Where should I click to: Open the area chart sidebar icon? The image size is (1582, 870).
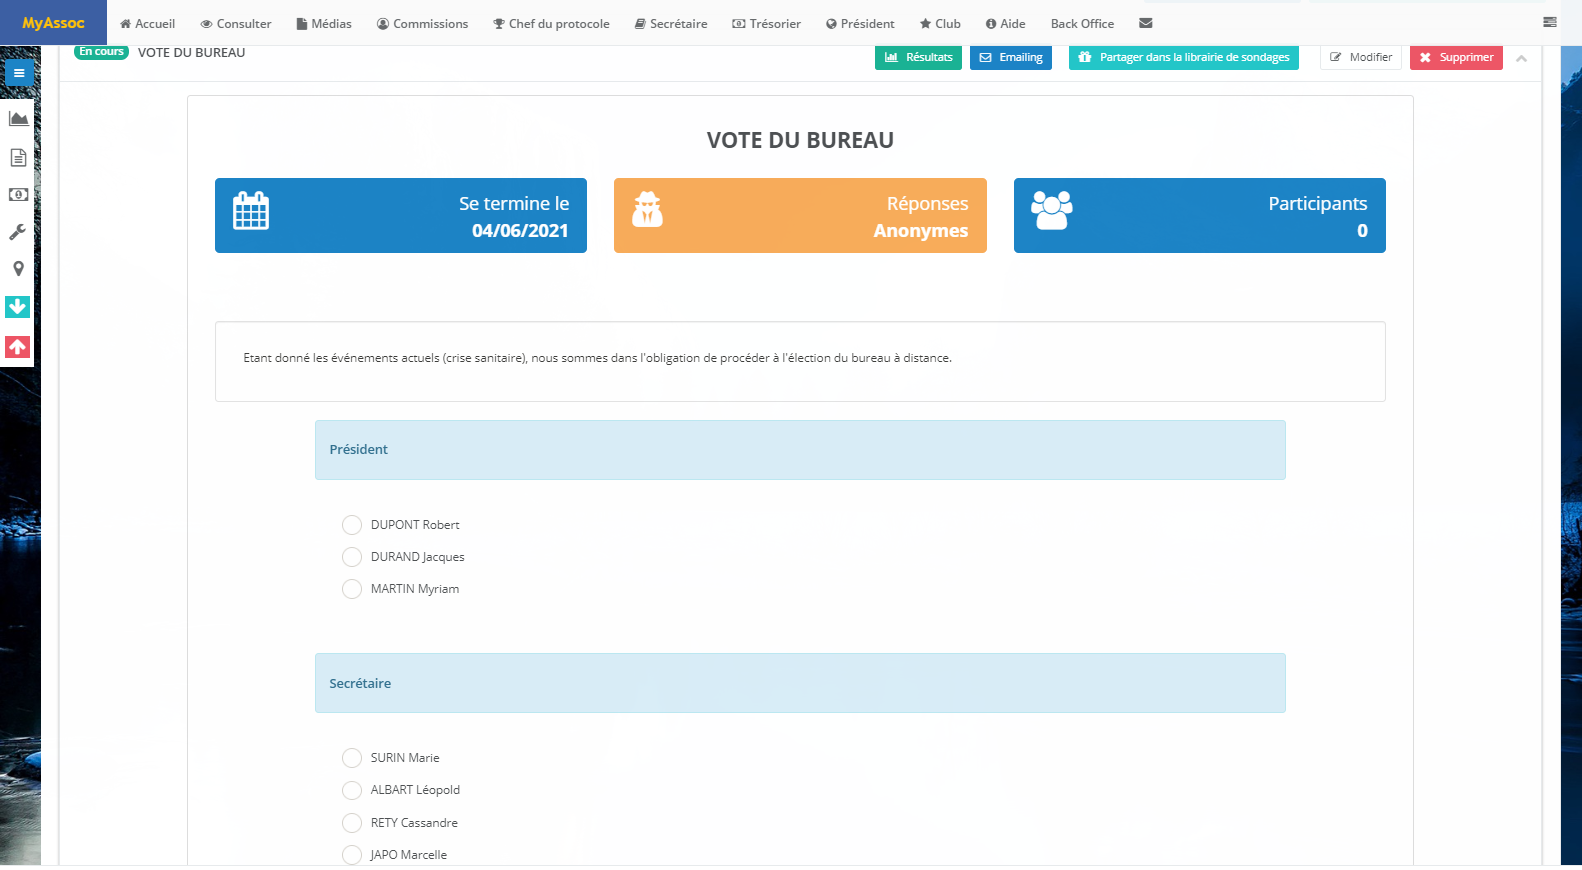pyautogui.click(x=18, y=118)
